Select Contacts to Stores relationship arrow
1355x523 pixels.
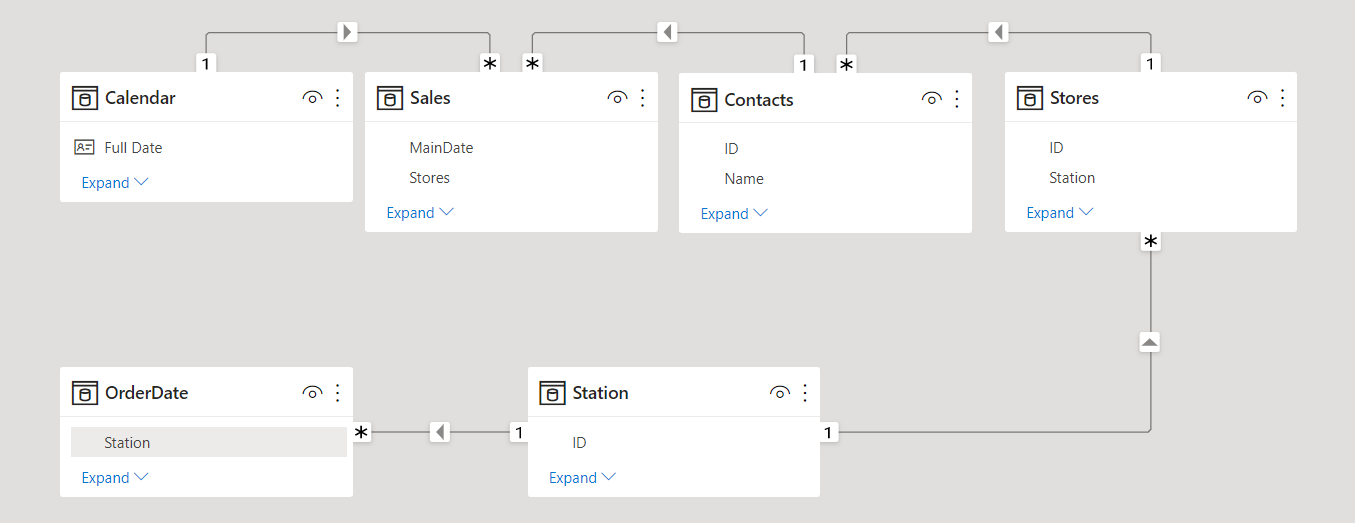click(x=997, y=32)
